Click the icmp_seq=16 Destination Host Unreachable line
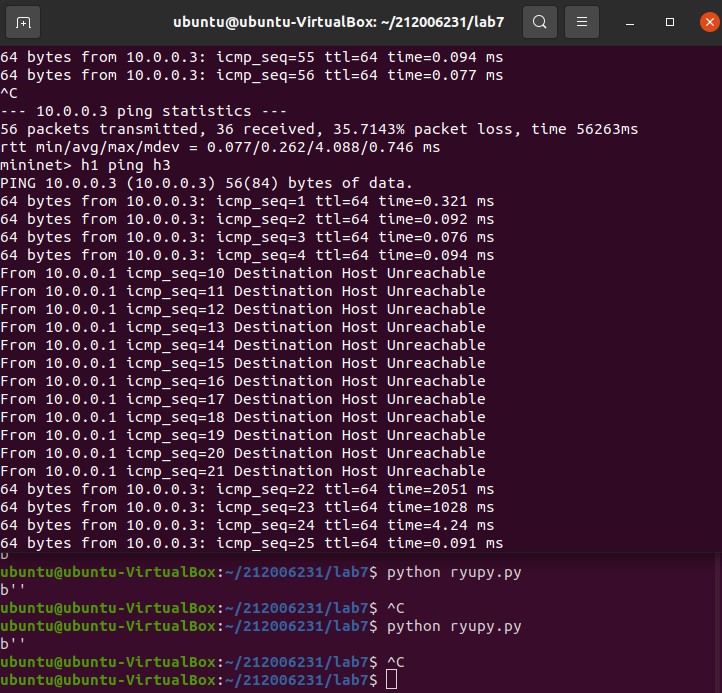 click(243, 380)
